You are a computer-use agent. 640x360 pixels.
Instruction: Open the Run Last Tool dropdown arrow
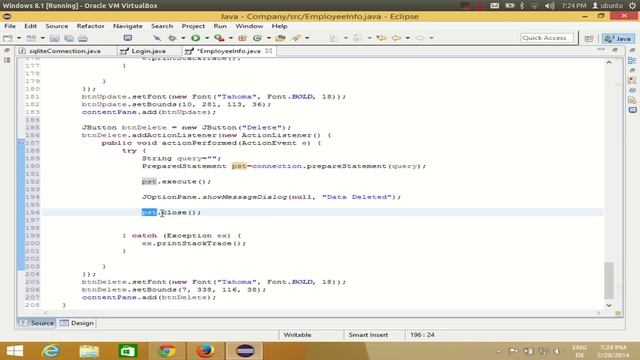pos(231,38)
